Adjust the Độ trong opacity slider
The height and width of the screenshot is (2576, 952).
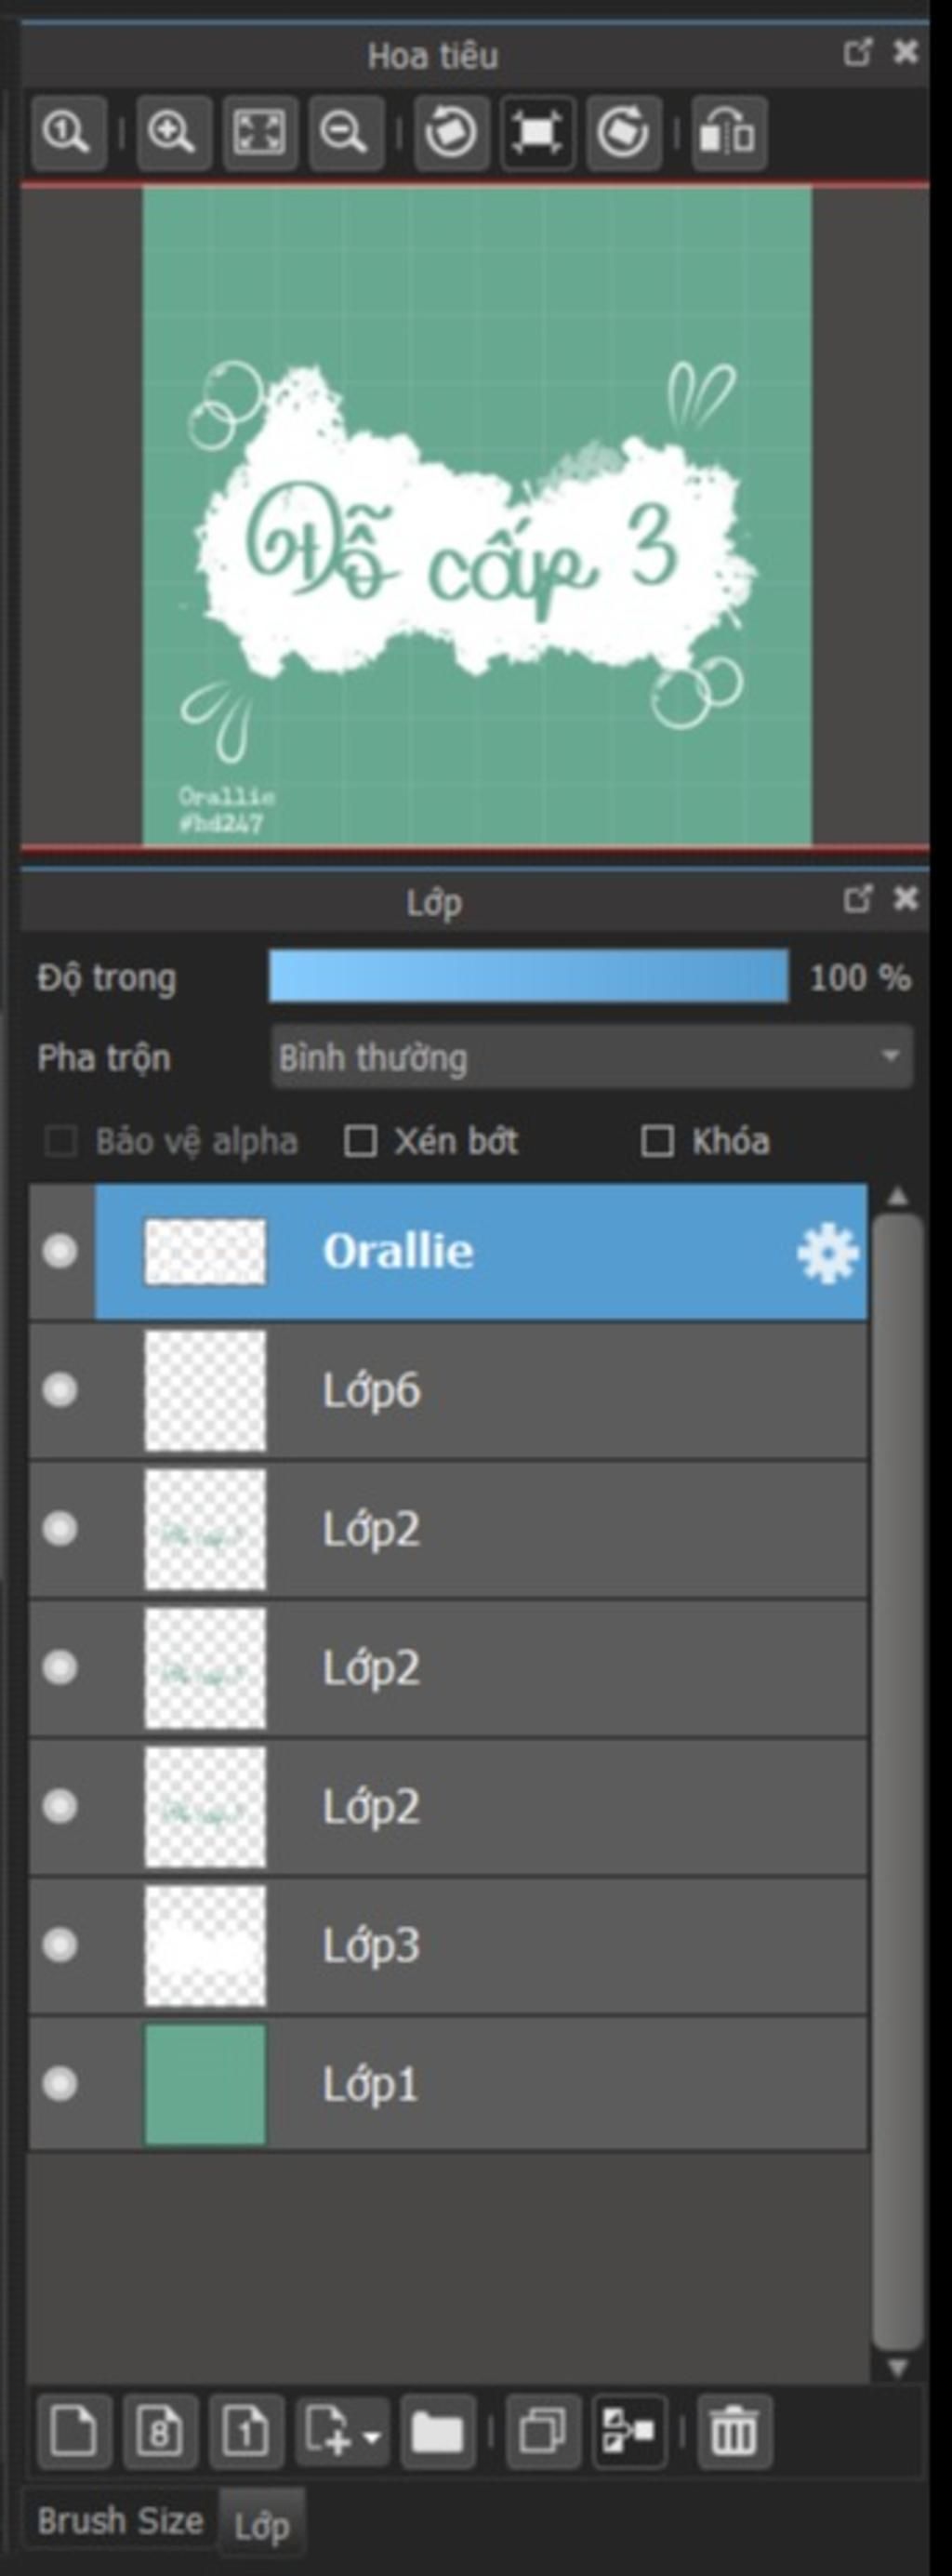[529, 976]
